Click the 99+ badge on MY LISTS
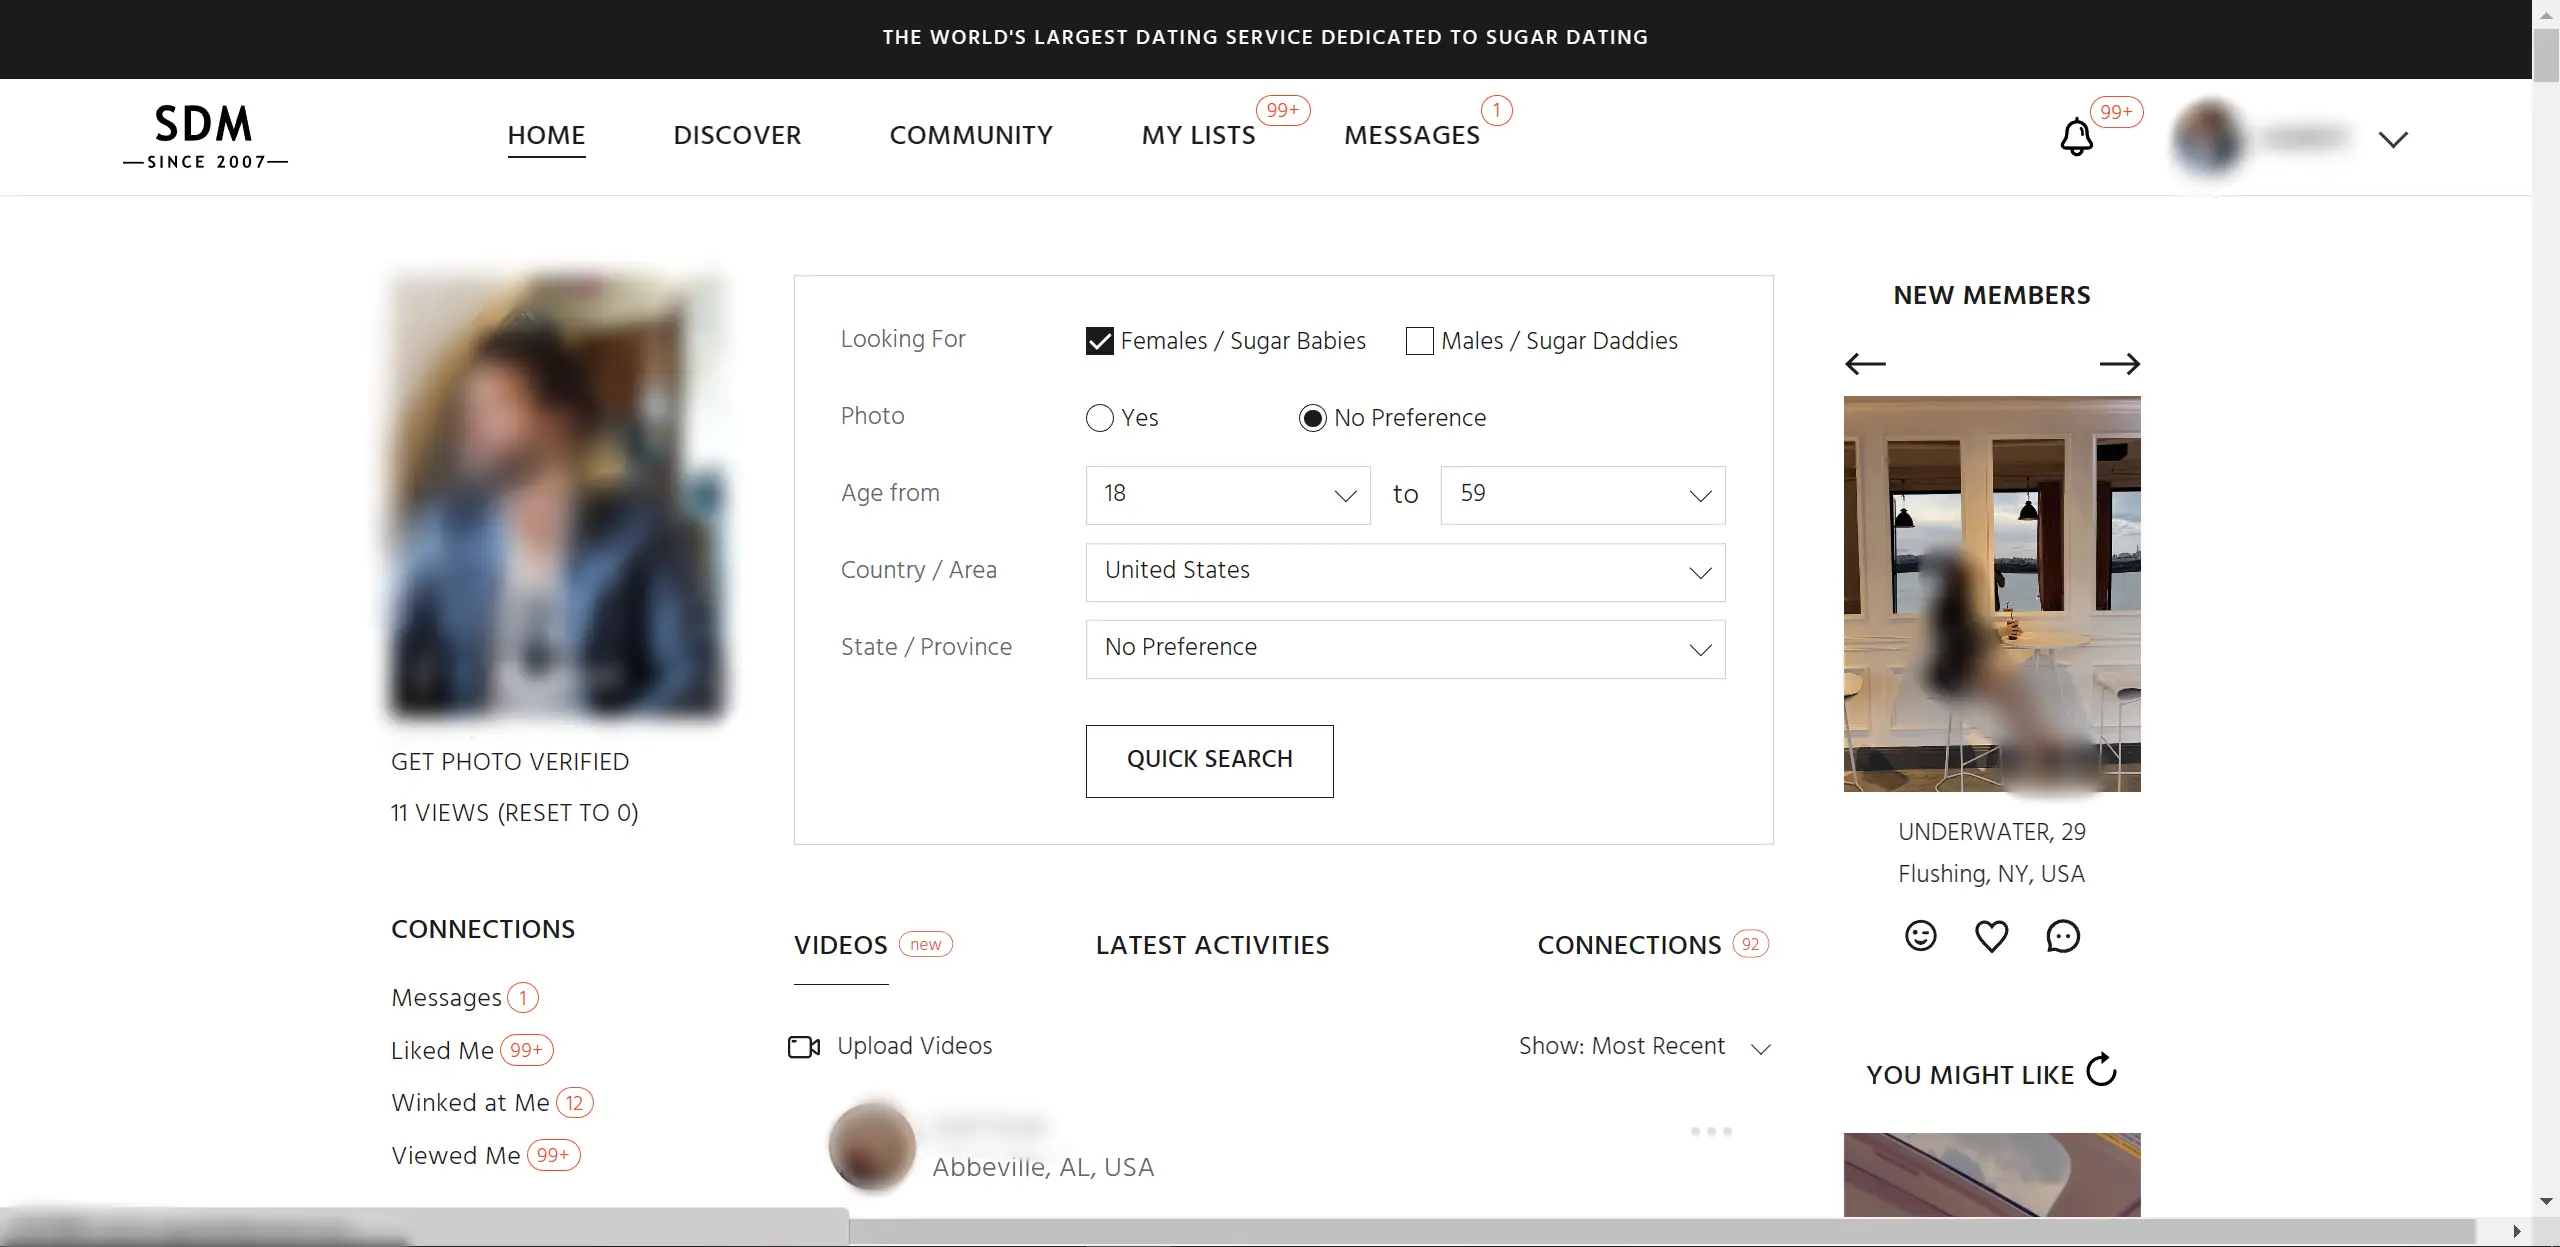This screenshot has width=2560, height=1247. coord(1282,110)
